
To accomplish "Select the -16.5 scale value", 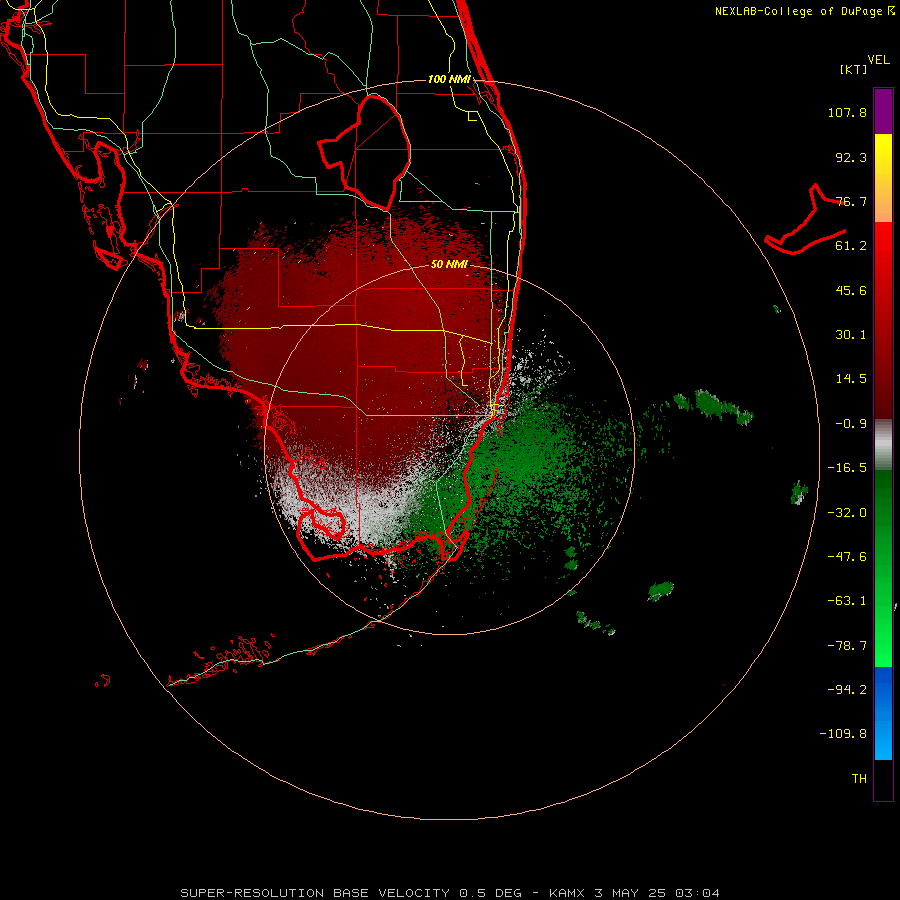I will click(847, 468).
